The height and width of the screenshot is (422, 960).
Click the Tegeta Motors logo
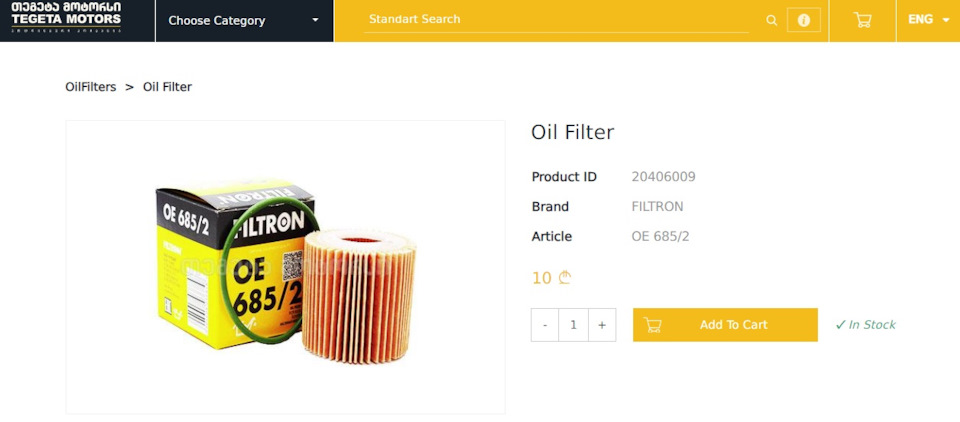[x=66, y=19]
